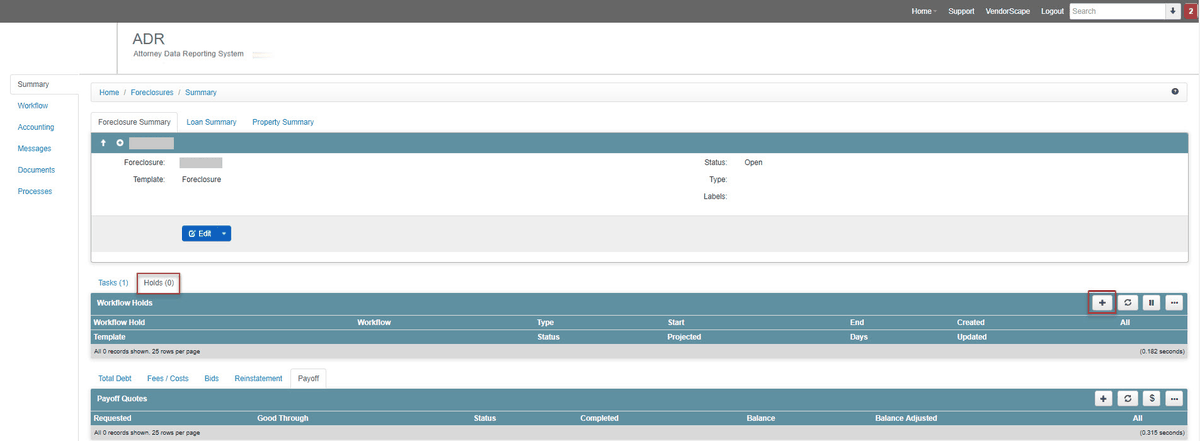This screenshot has width=1200, height=441.
Task: Sort by Workflow Hold column header
Action: pos(119,323)
